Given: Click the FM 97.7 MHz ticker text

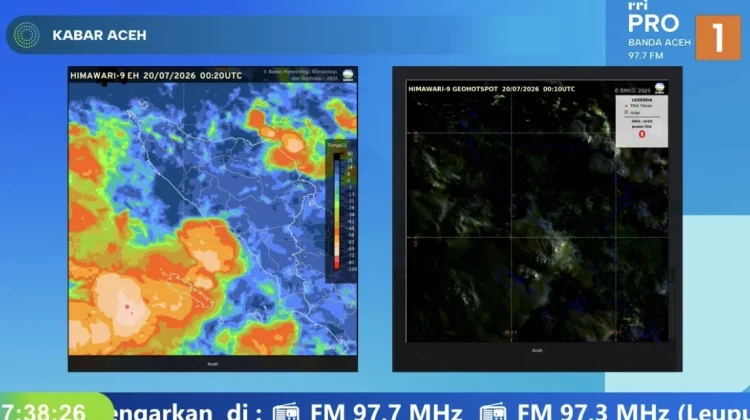Looking at the screenshot, I should pos(386,412).
